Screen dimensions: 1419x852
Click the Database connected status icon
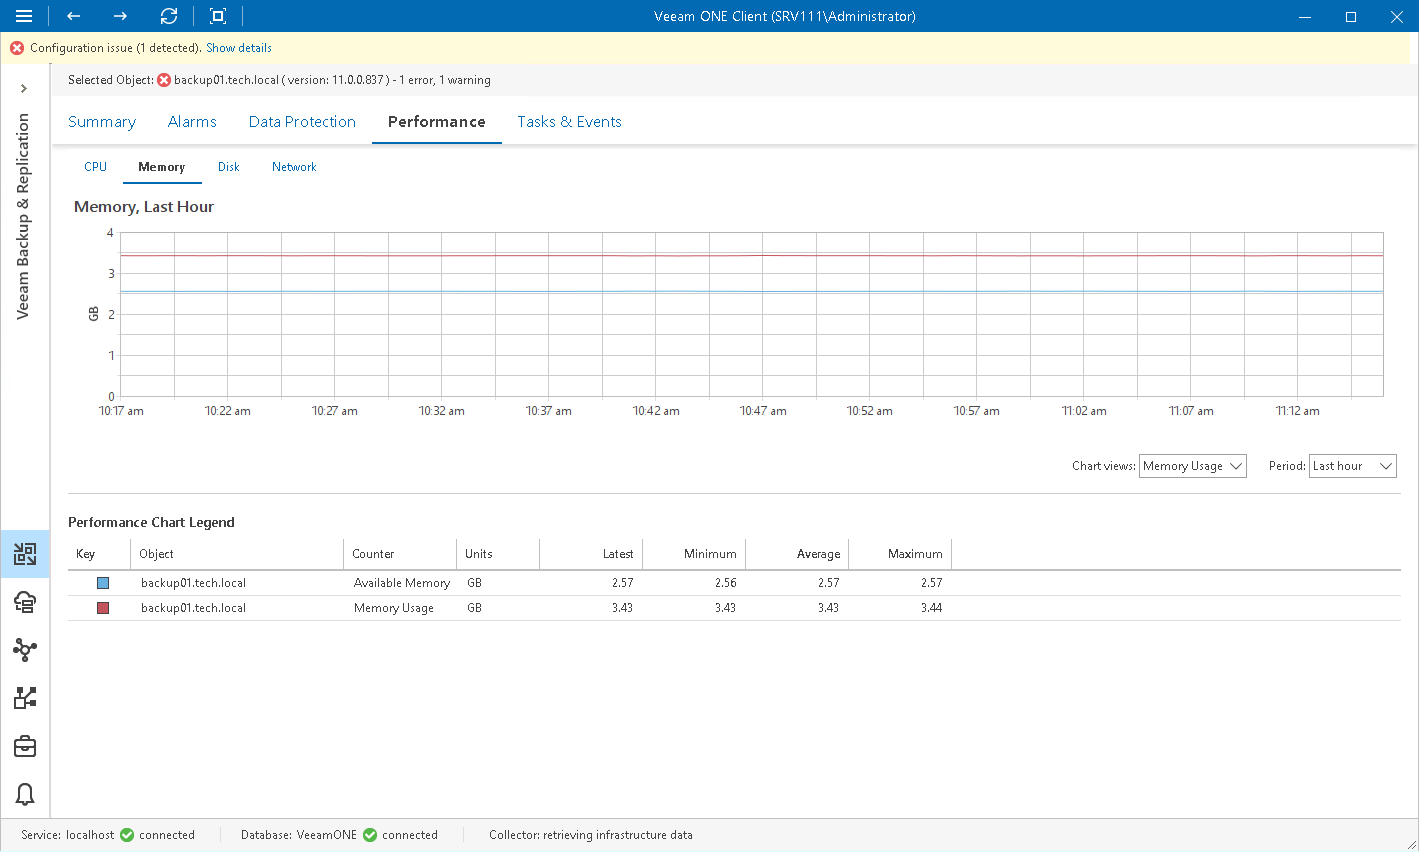point(370,835)
